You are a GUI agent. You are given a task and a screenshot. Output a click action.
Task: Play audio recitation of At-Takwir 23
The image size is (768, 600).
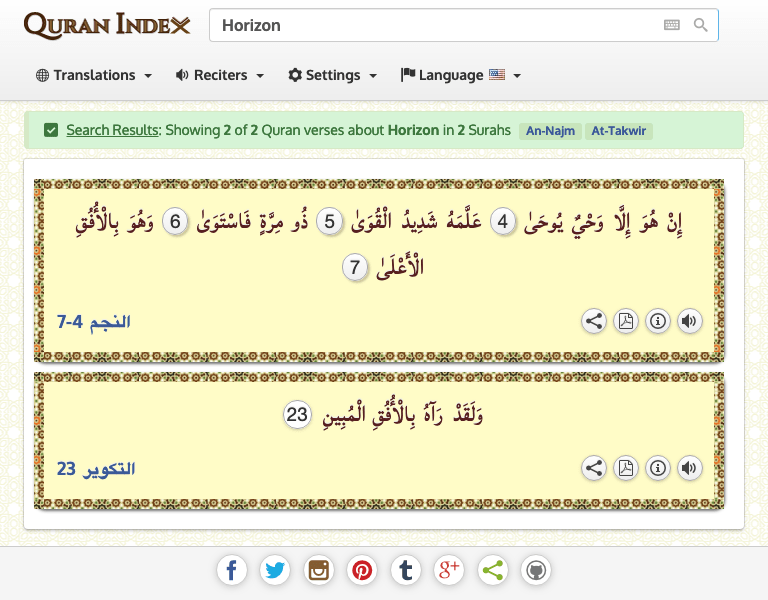pyautogui.click(x=689, y=468)
